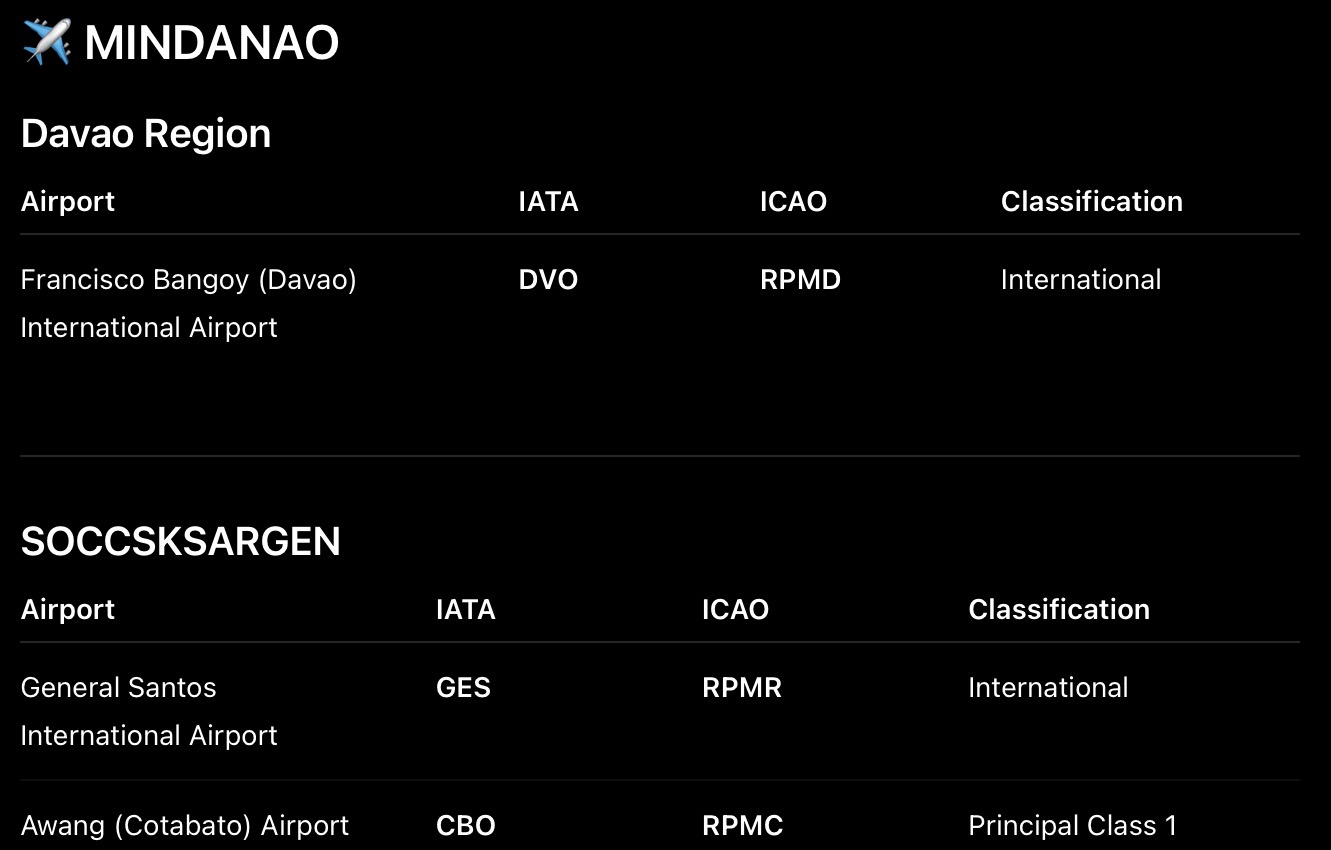
Task: Click International classification in Davao row
Action: click(x=1081, y=280)
